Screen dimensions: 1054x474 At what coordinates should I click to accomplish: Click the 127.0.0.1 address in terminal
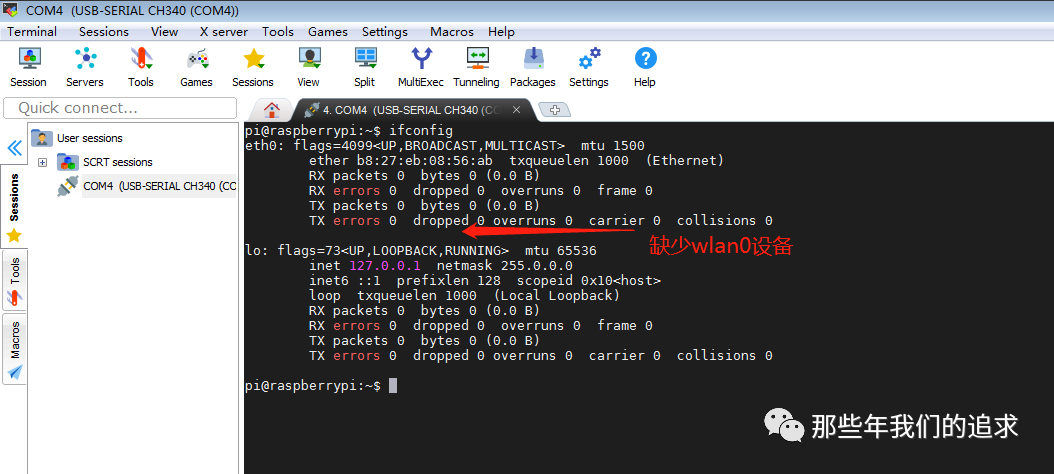[385, 266]
